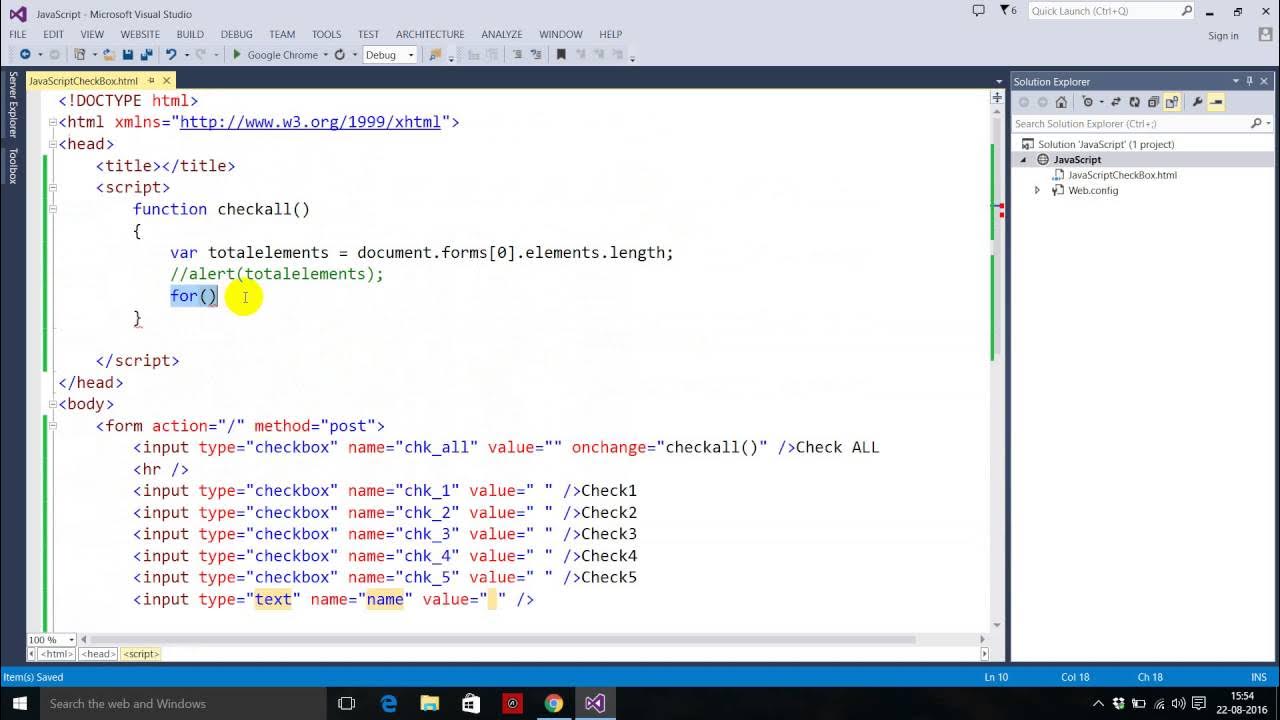Collapse the checkall function outlining toggle
Viewport: 1280px width, 720px height.
[x=53, y=209]
